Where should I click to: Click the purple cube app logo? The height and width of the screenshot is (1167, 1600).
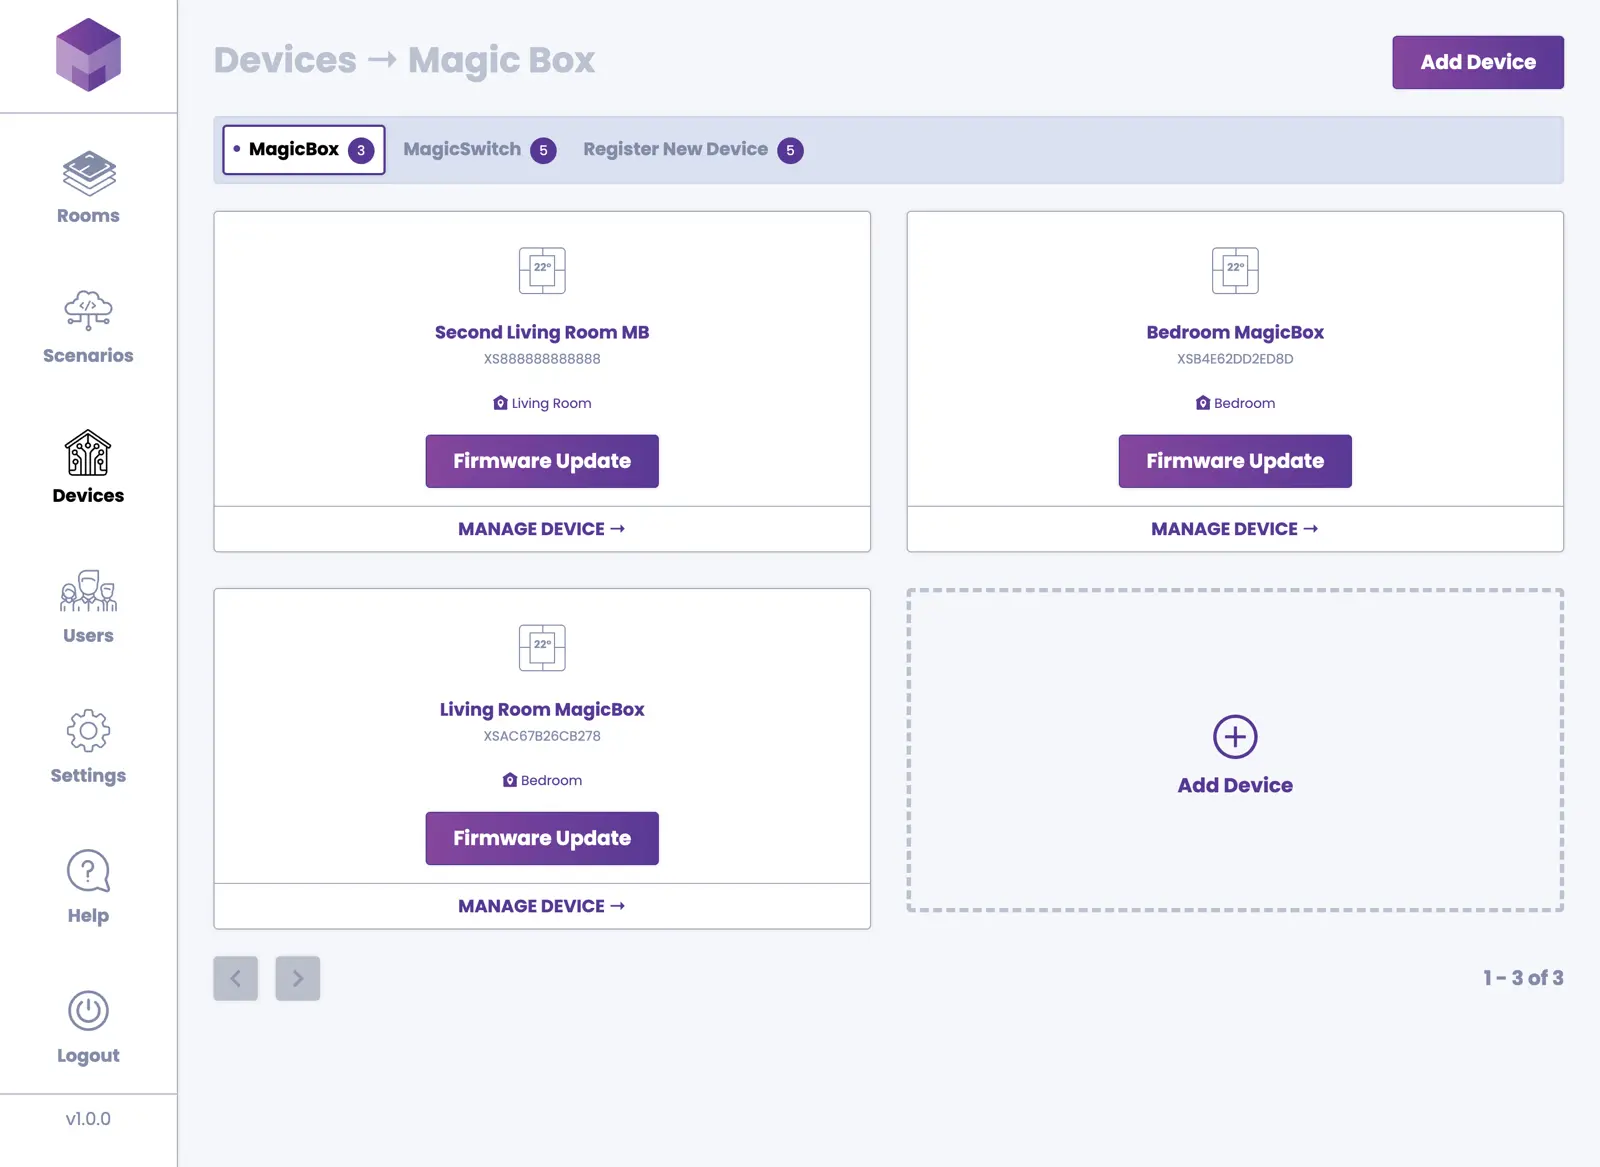point(88,55)
